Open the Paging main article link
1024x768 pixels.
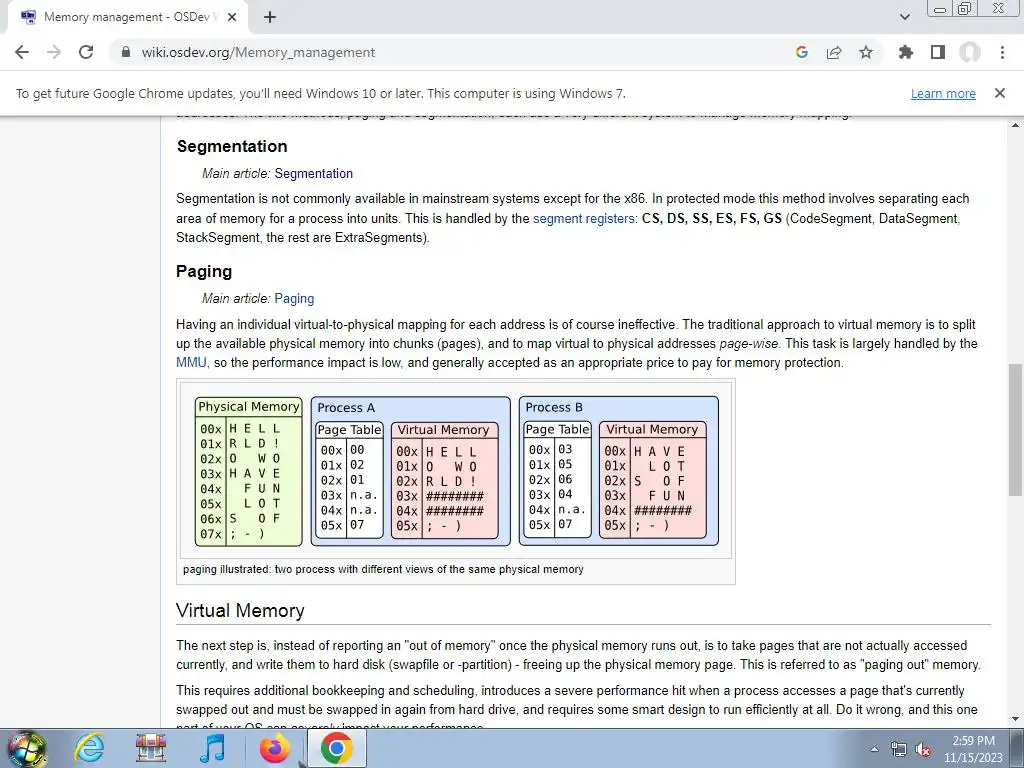[294, 298]
